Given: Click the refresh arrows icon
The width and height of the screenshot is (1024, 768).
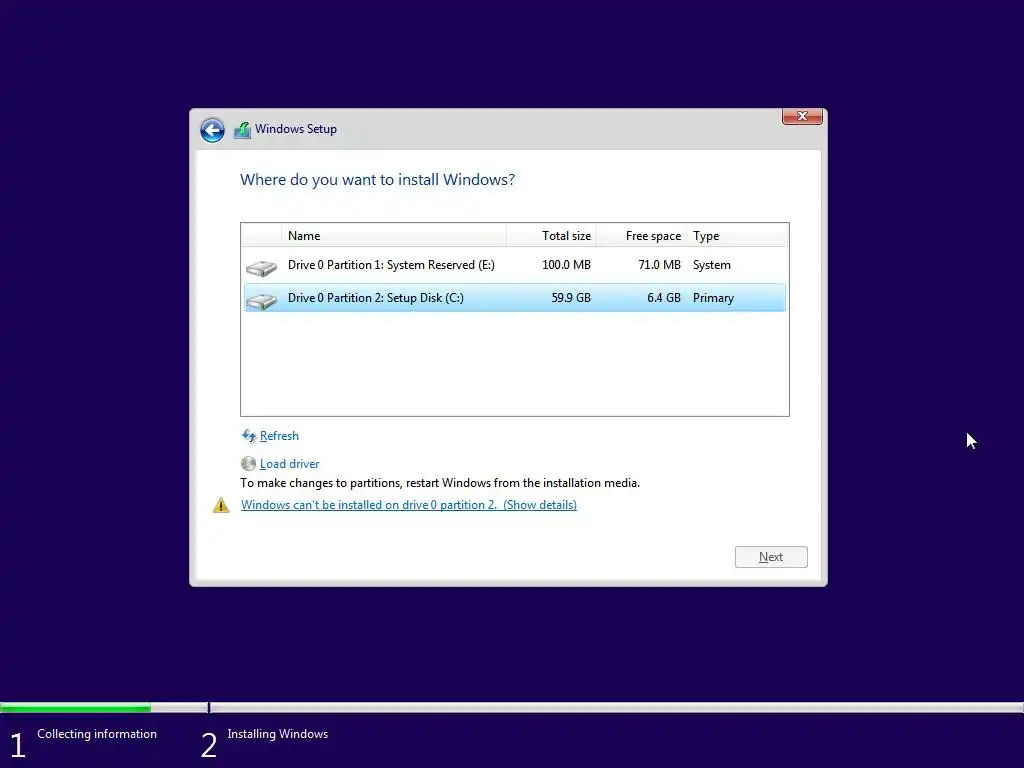Looking at the screenshot, I should [x=249, y=436].
